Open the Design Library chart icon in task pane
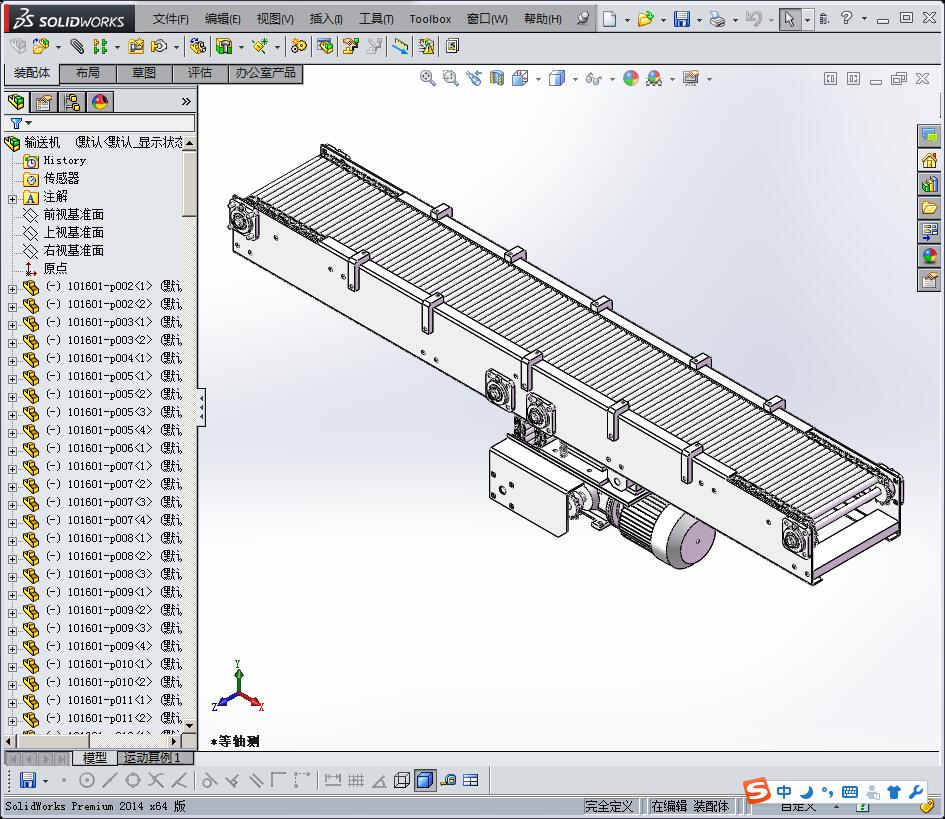The height and width of the screenshot is (819, 945). [x=929, y=184]
